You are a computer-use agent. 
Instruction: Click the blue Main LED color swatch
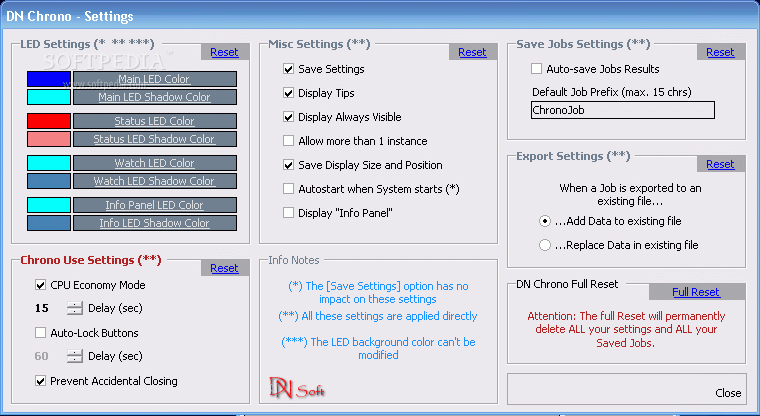(49, 79)
